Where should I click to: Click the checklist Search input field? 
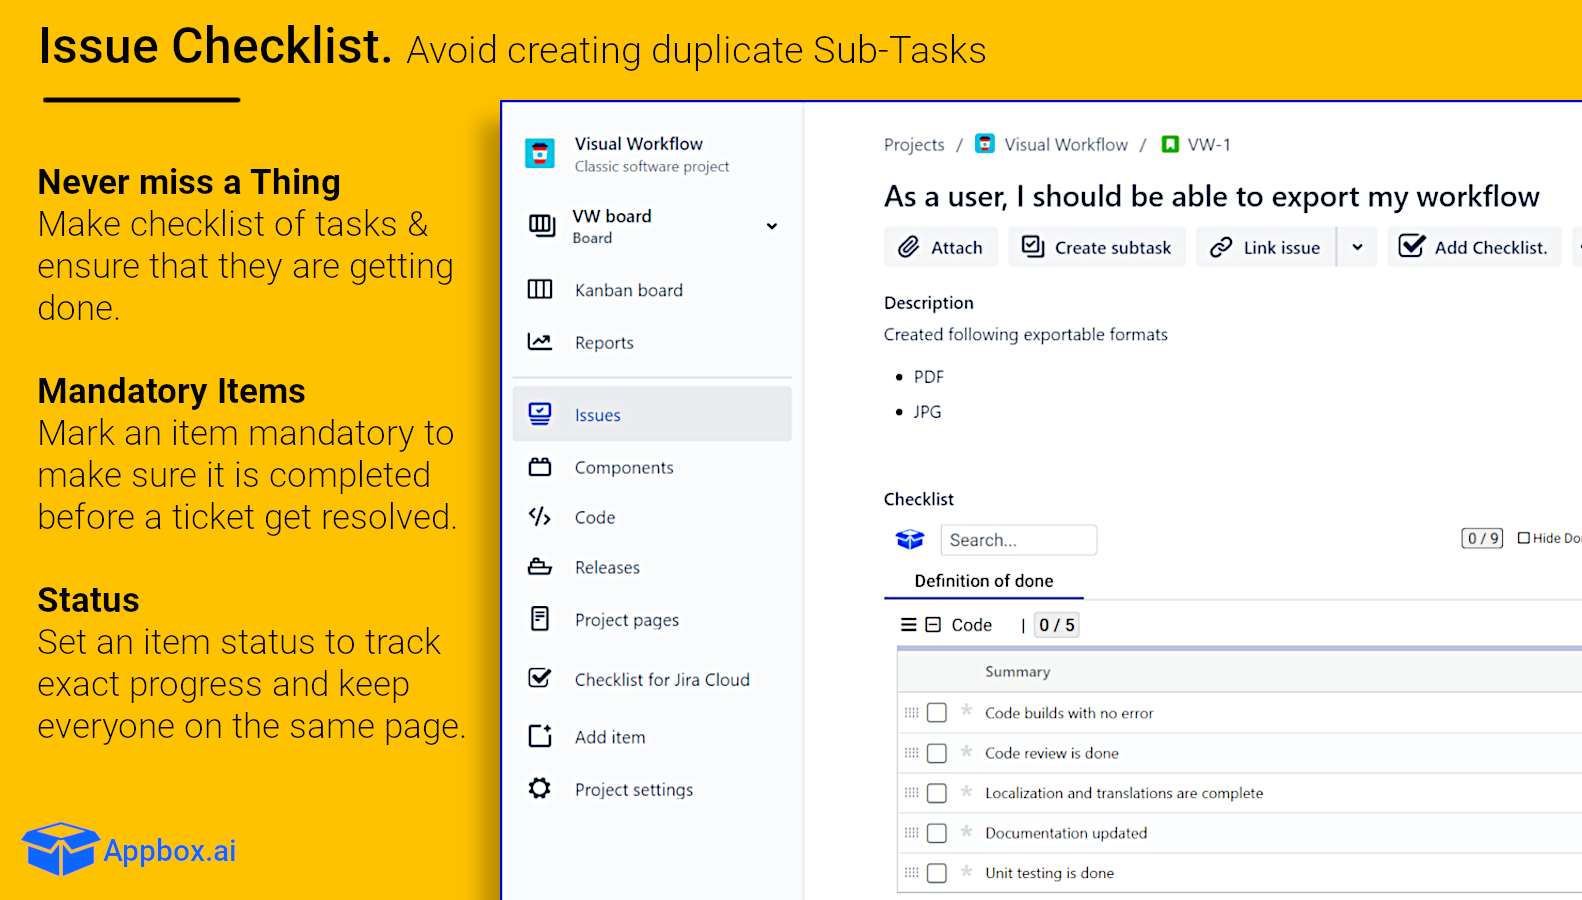(x=1018, y=540)
